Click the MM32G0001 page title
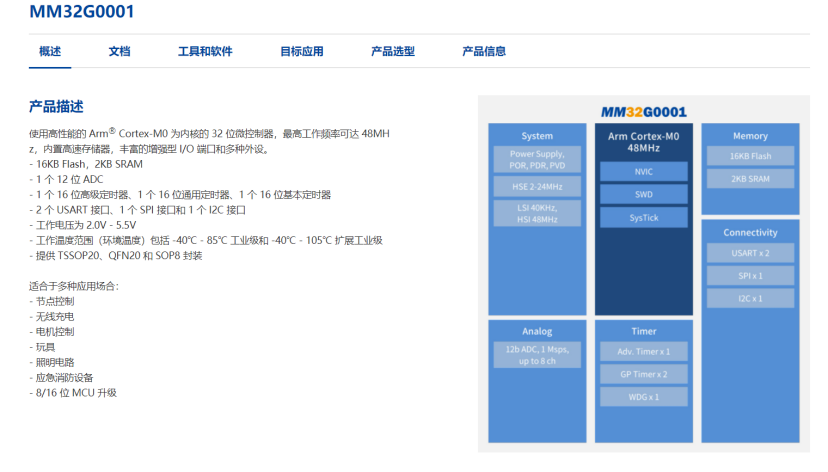This screenshot has width=828, height=472. [82, 13]
